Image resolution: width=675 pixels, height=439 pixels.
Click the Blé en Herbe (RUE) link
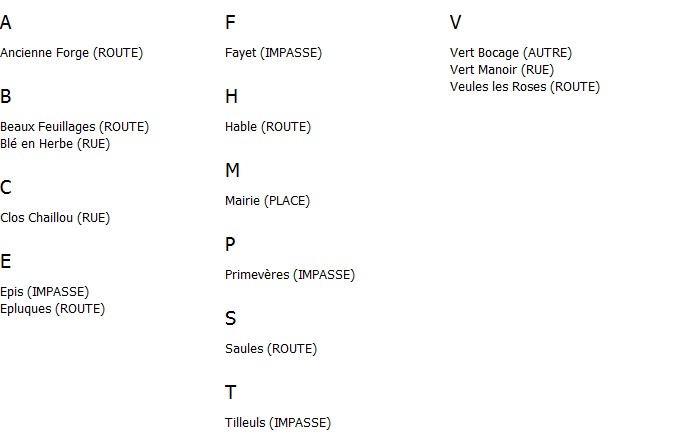(55, 144)
